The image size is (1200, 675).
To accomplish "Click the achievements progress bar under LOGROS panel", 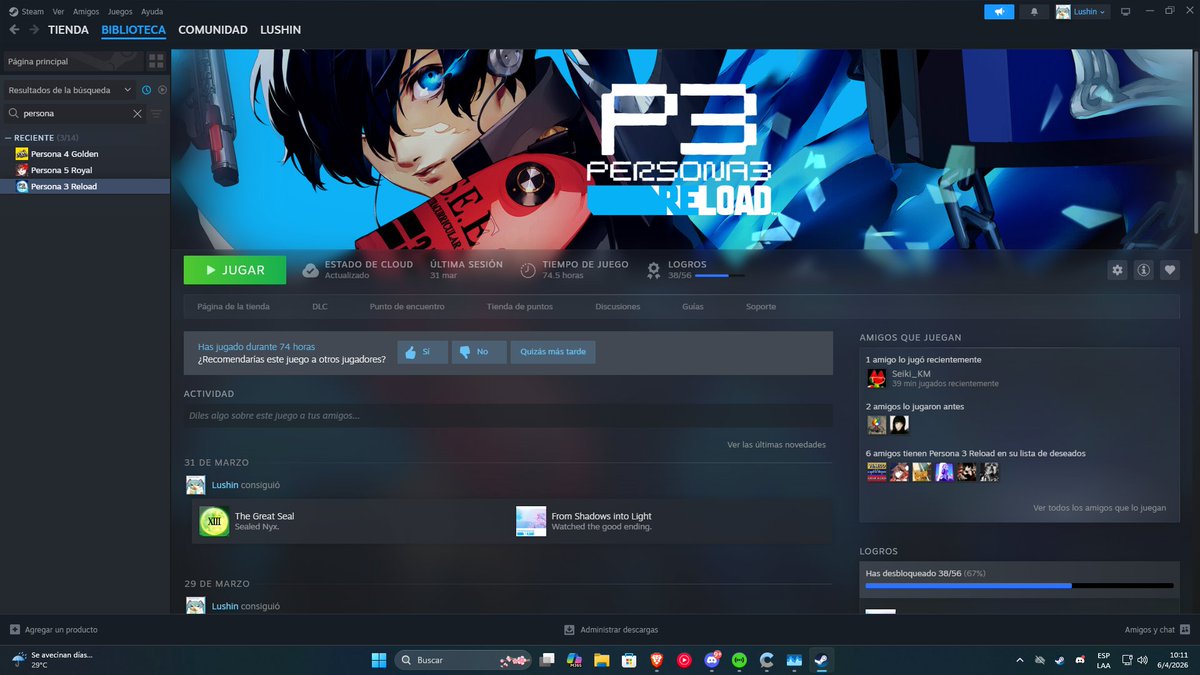I will tap(1019, 585).
